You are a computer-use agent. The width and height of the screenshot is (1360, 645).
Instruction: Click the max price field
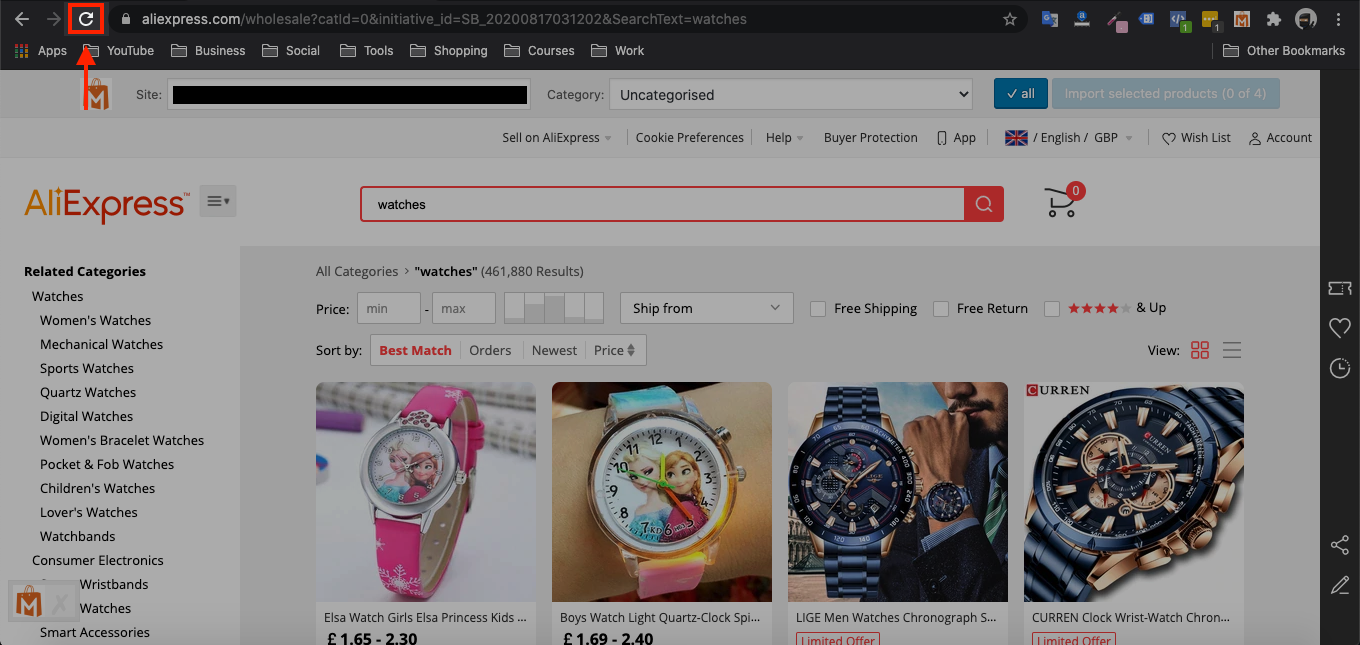[464, 308]
